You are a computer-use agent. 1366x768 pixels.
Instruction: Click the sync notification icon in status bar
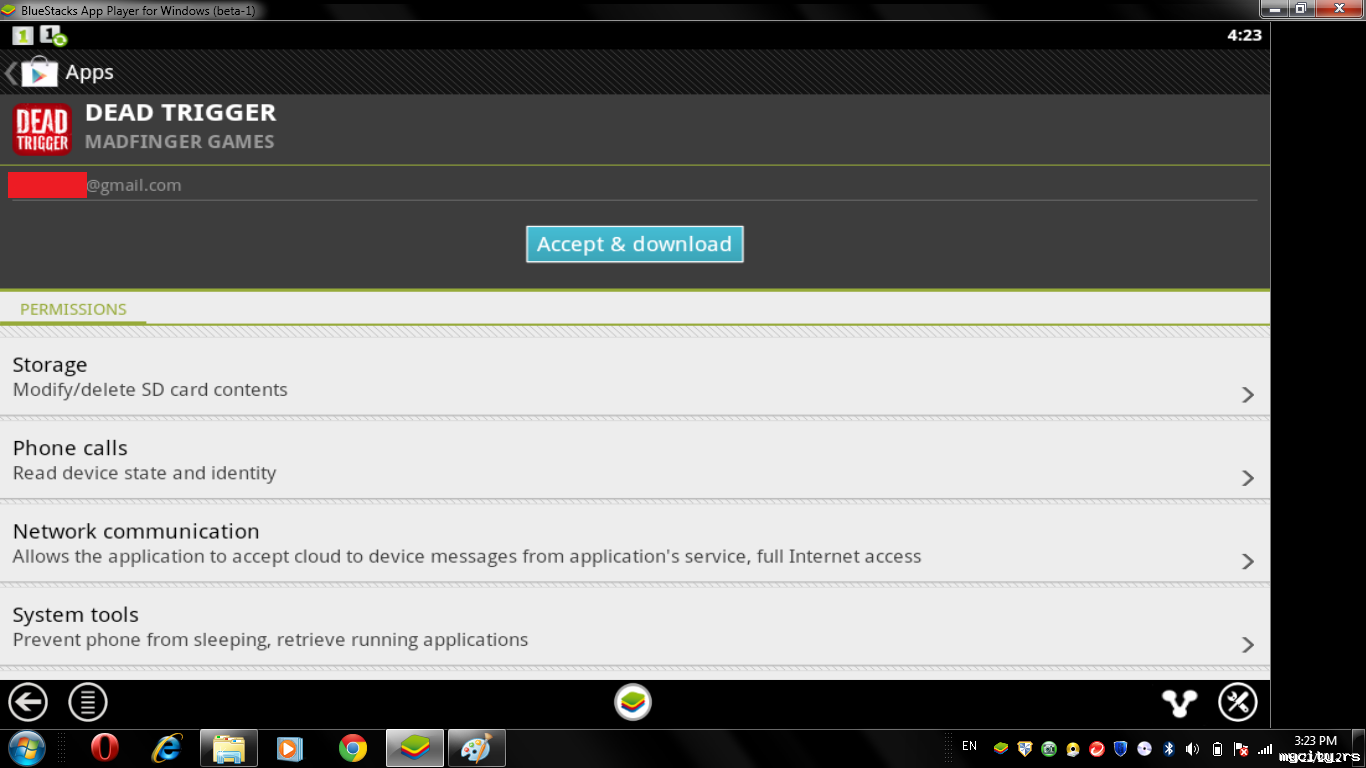coord(53,36)
